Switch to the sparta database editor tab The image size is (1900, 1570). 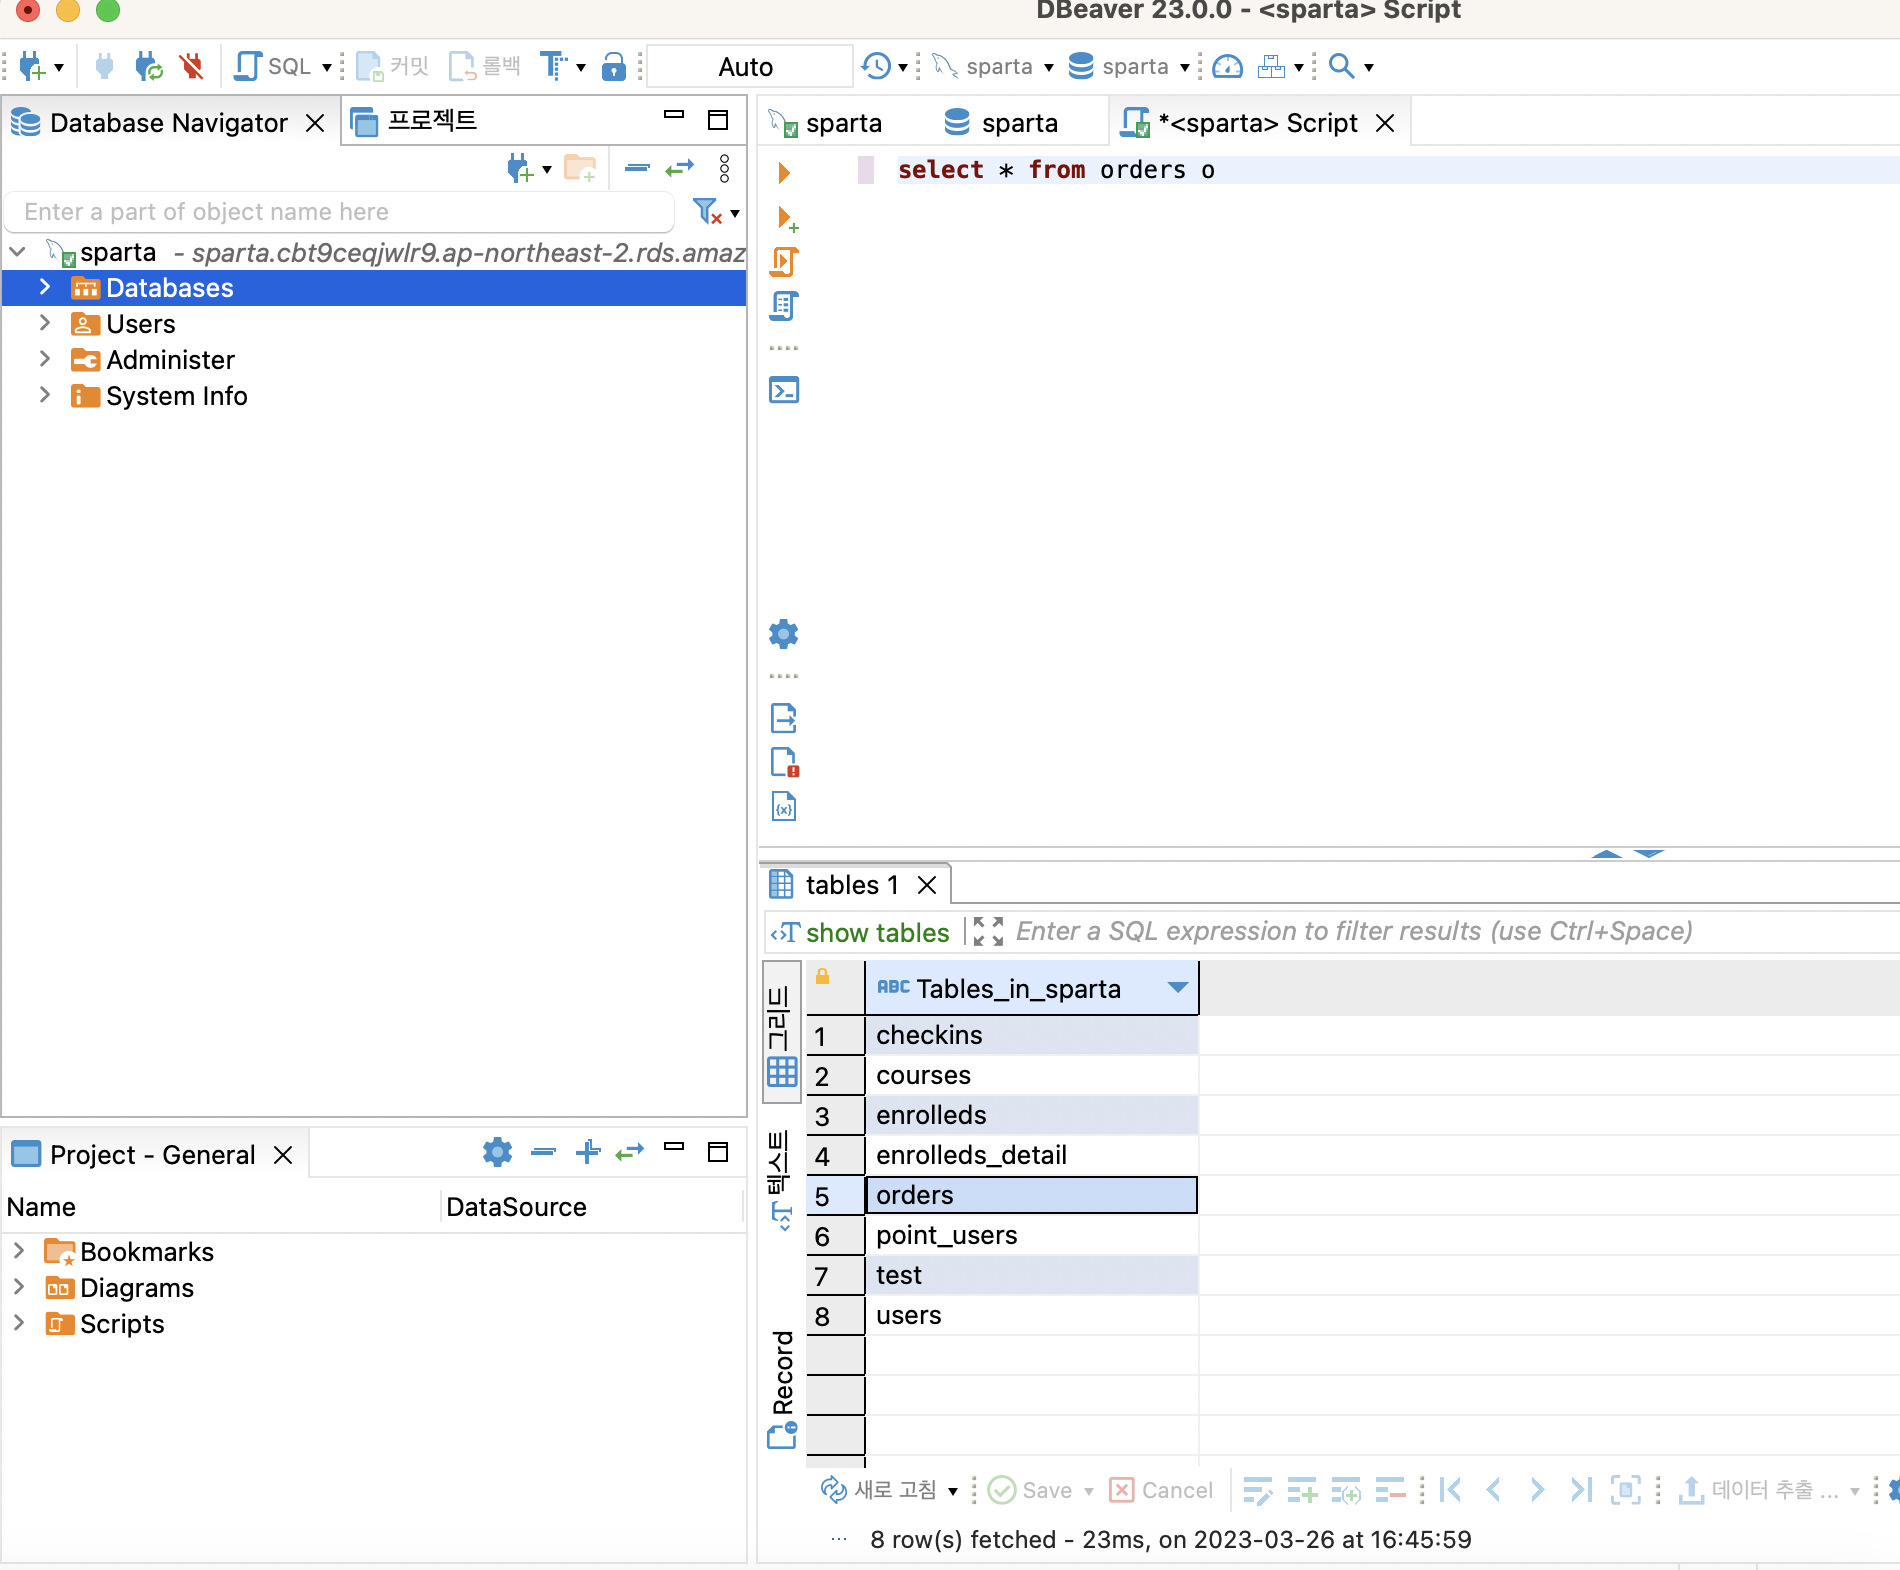click(1001, 123)
